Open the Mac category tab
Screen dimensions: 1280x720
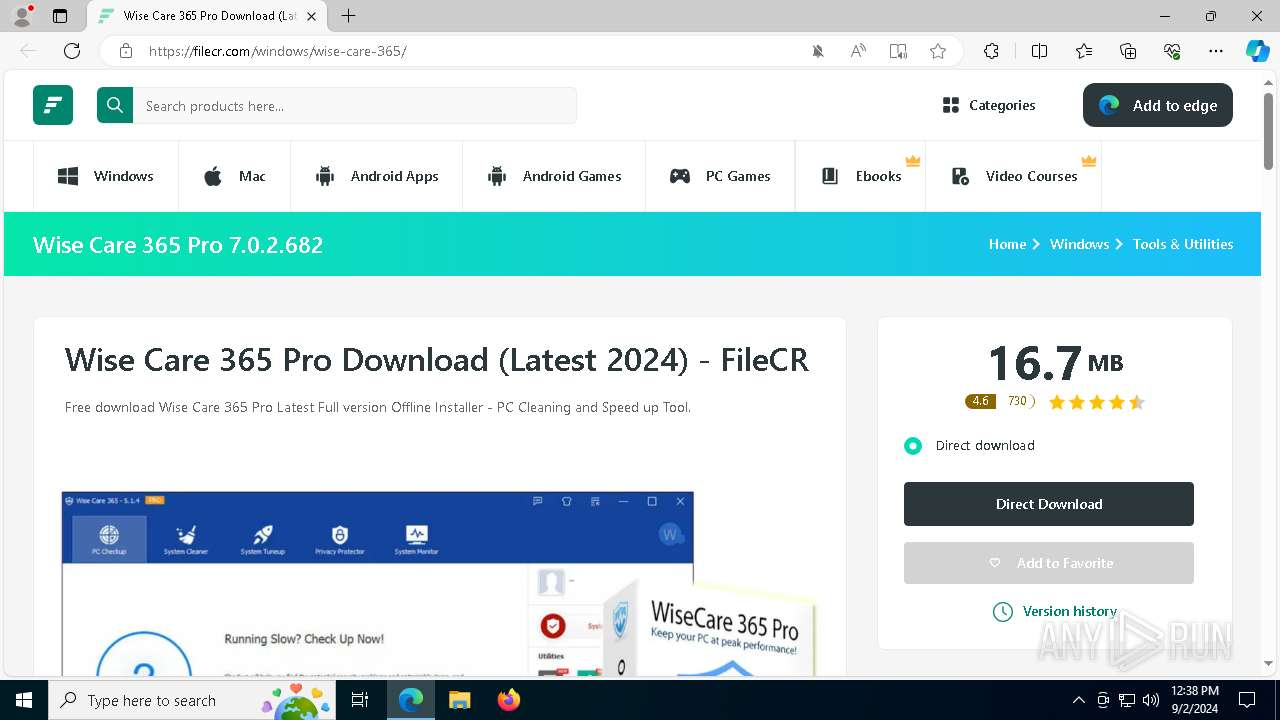coord(235,176)
